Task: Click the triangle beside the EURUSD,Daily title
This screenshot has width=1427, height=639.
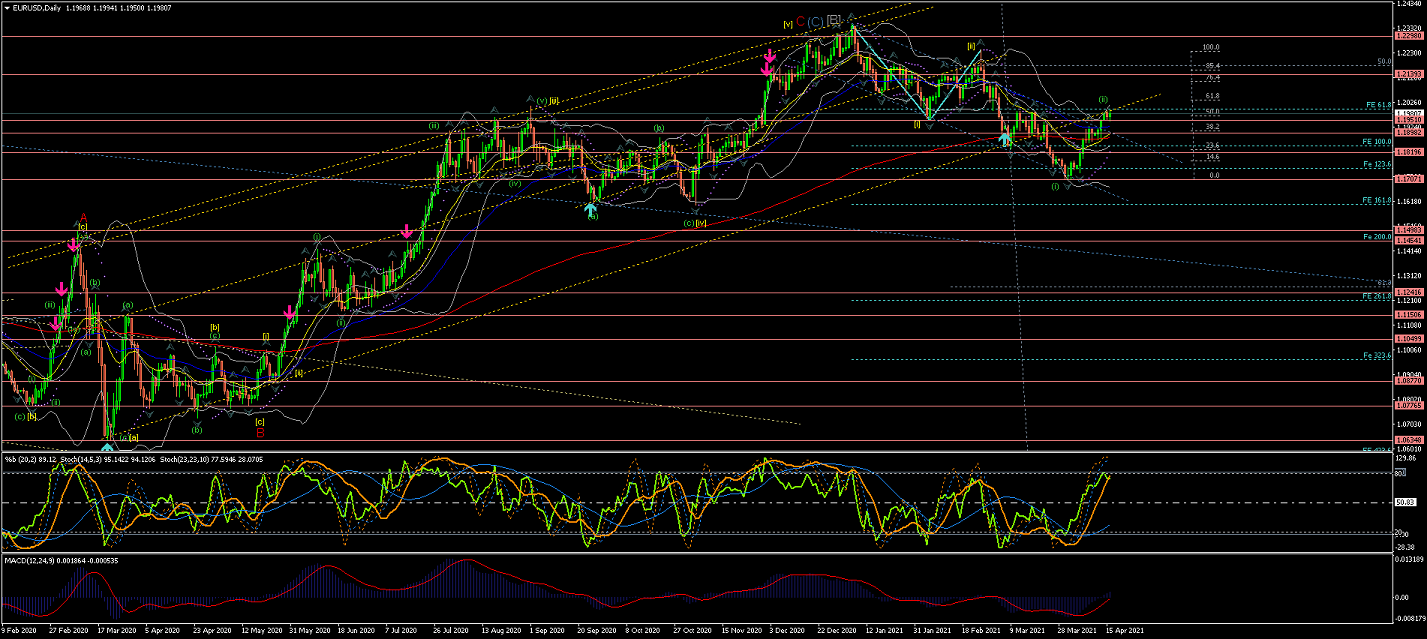Action: (6, 6)
